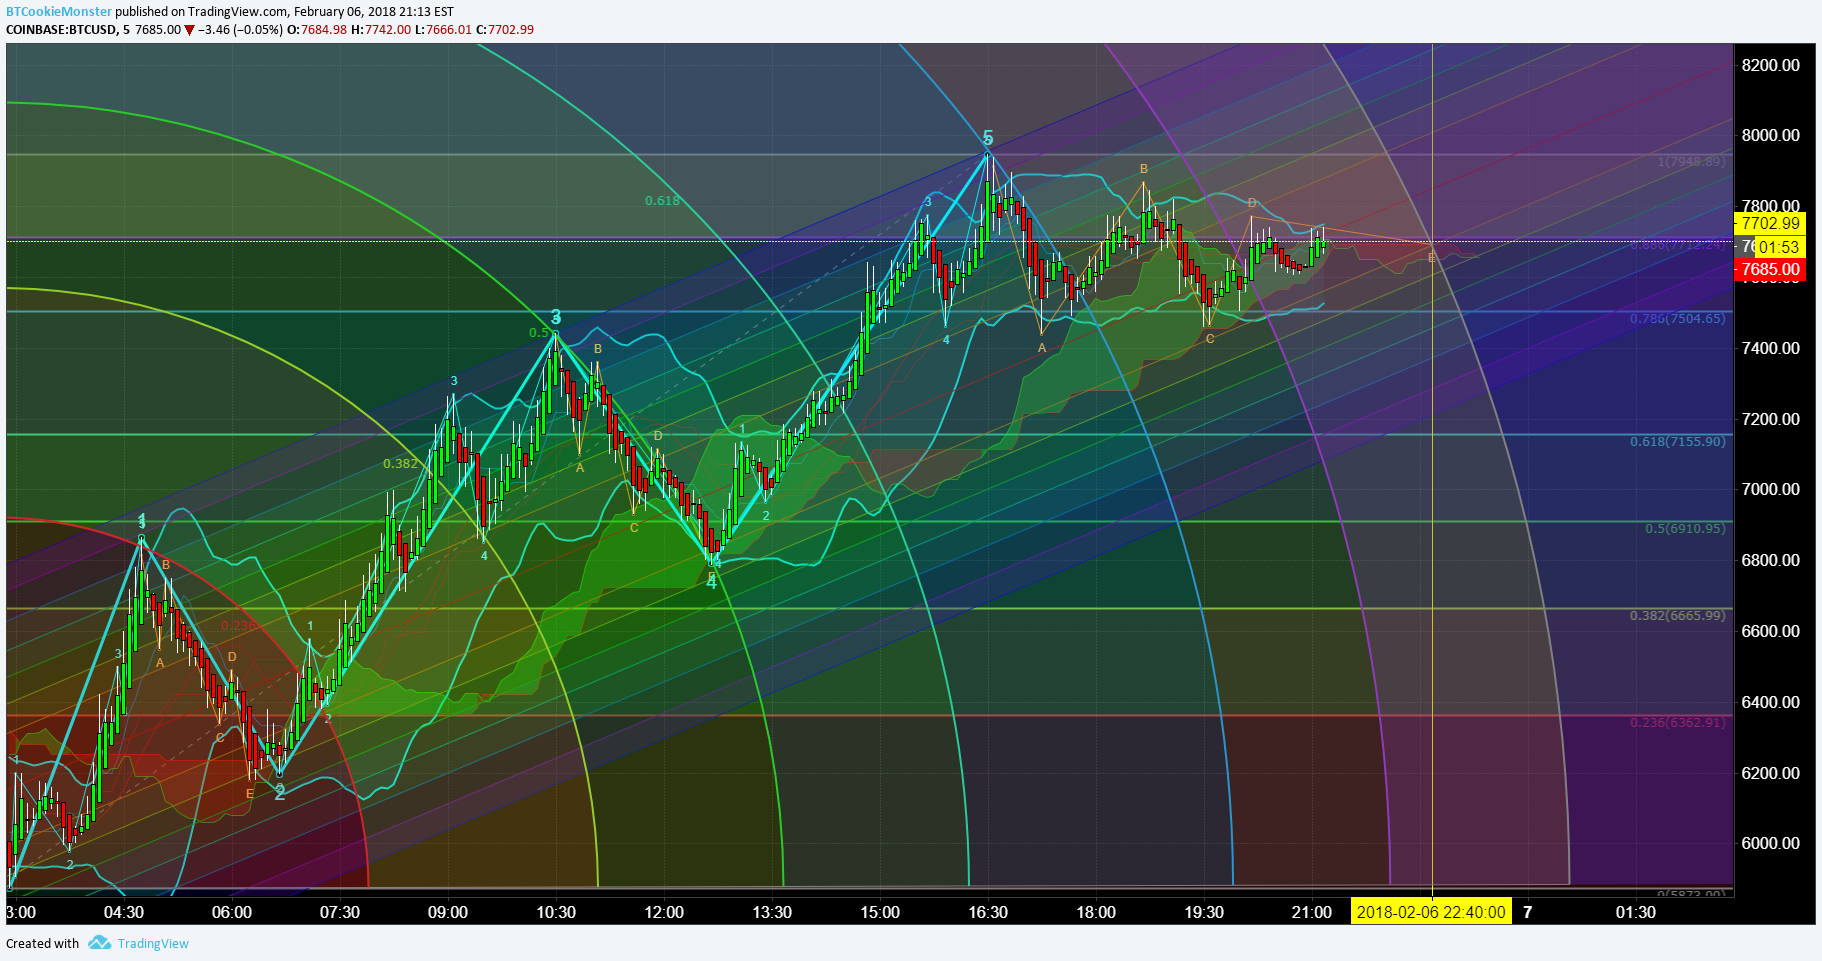Click the 21:00 time axis label
Viewport: 1822px width, 961px height.
tap(1312, 912)
